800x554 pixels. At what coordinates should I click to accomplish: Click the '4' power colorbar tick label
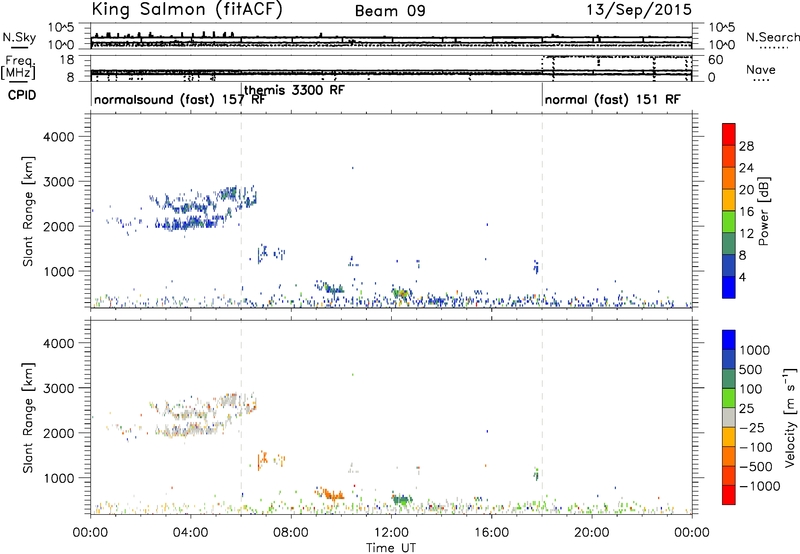pos(742,277)
